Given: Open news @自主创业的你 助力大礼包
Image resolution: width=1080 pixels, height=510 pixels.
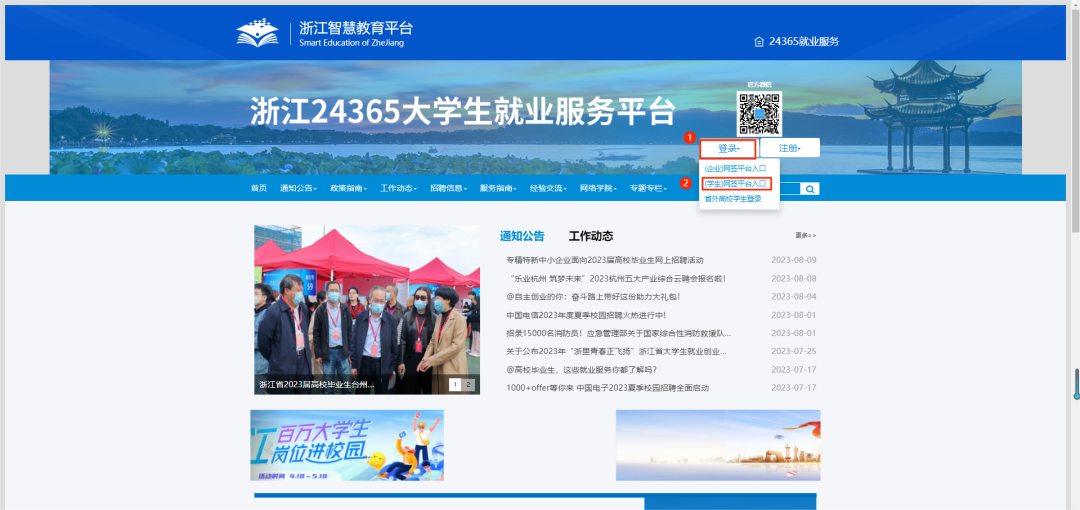Looking at the screenshot, I should pyautogui.click(x=593, y=297).
